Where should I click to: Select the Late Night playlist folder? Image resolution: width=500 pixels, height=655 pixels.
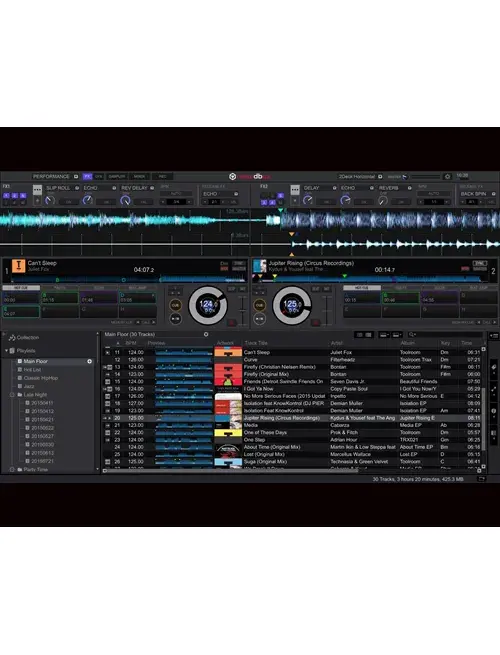[x=35, y=394]
